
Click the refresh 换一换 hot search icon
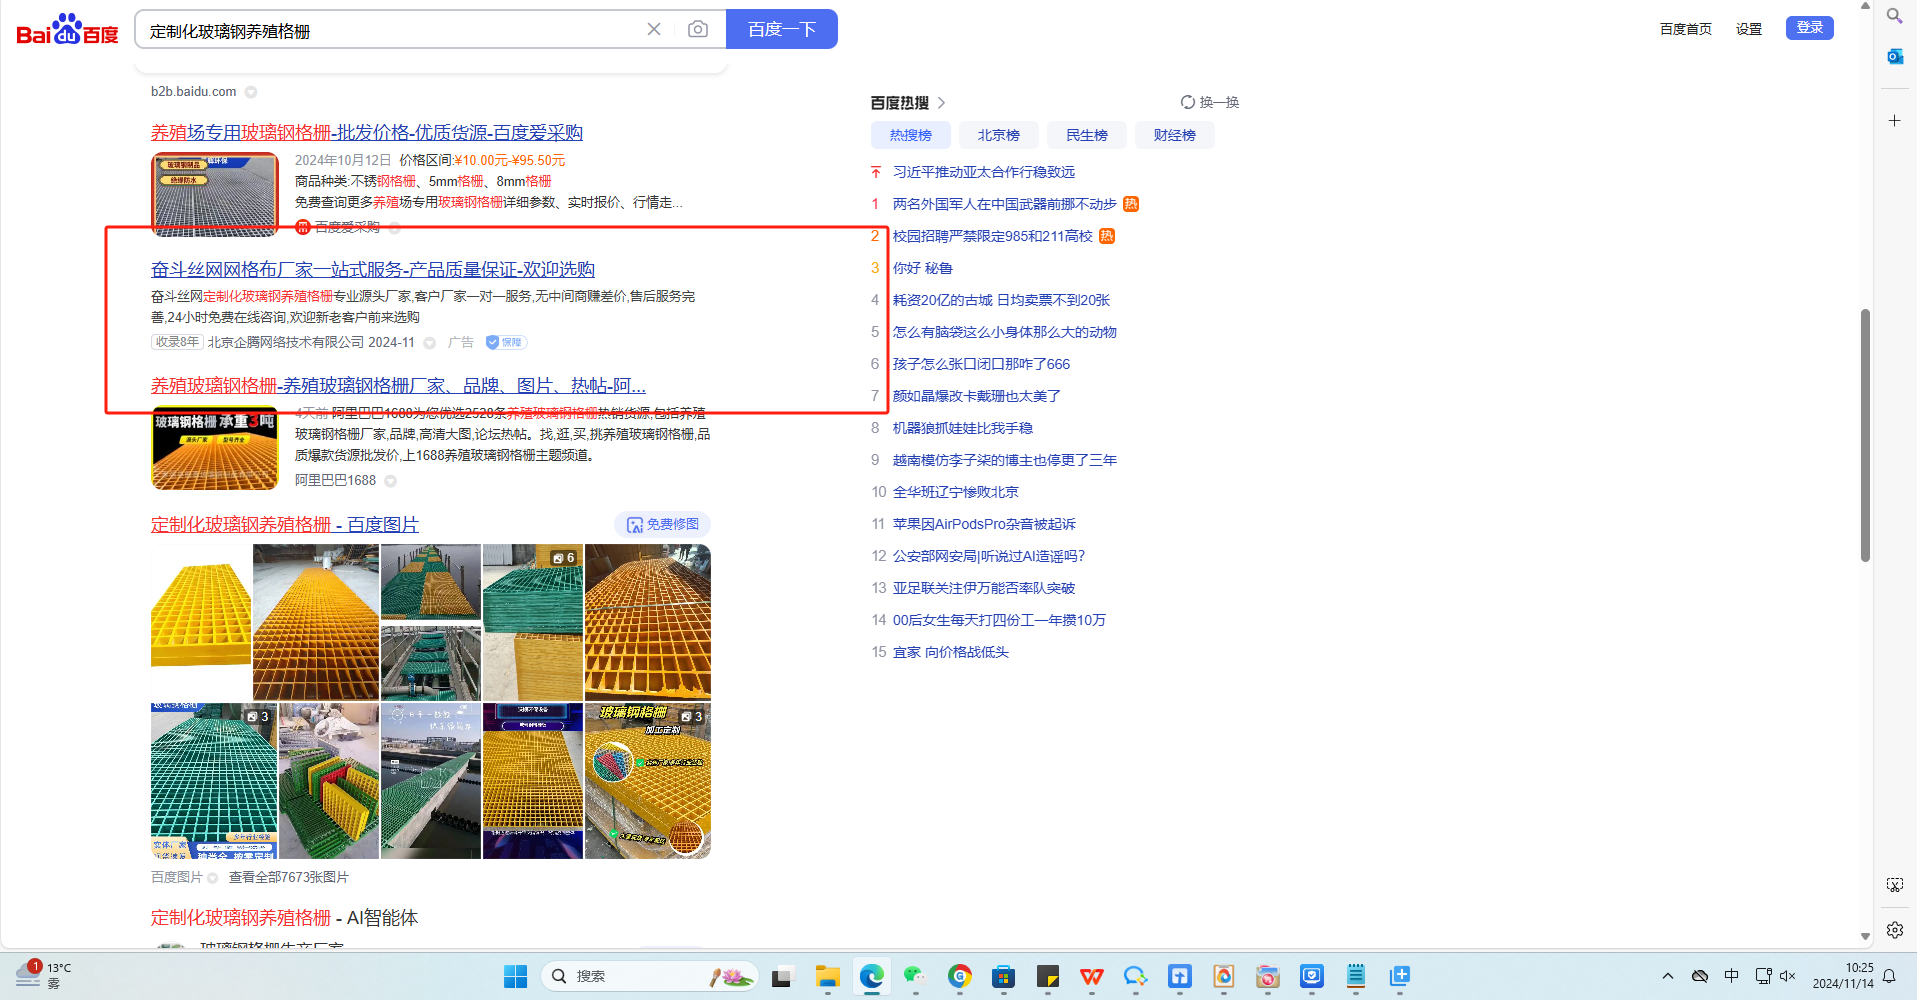tap(1188, 102)
